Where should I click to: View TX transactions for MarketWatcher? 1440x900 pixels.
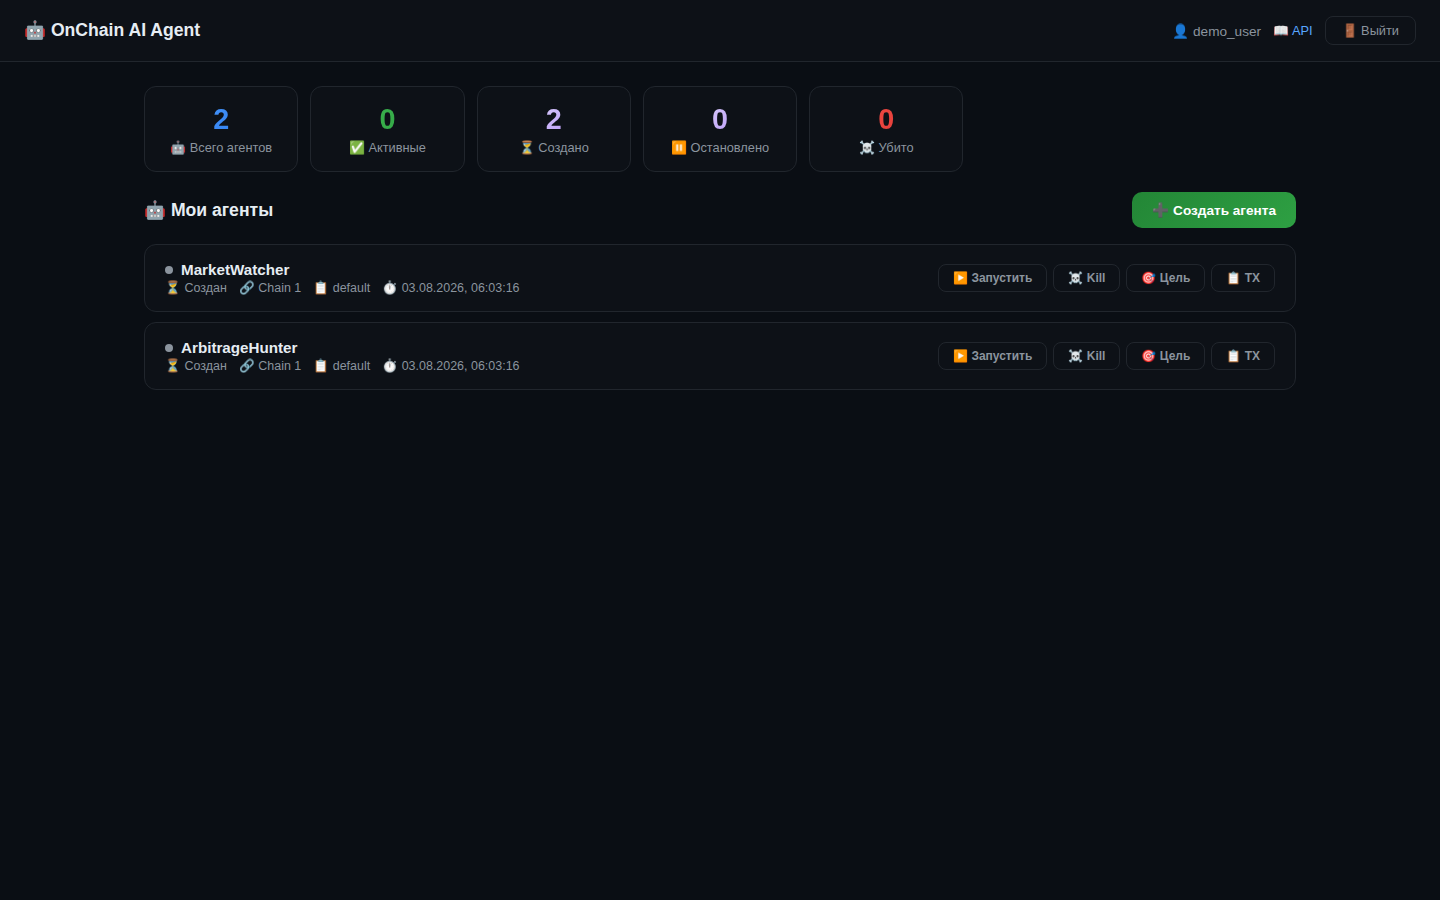1243,278
